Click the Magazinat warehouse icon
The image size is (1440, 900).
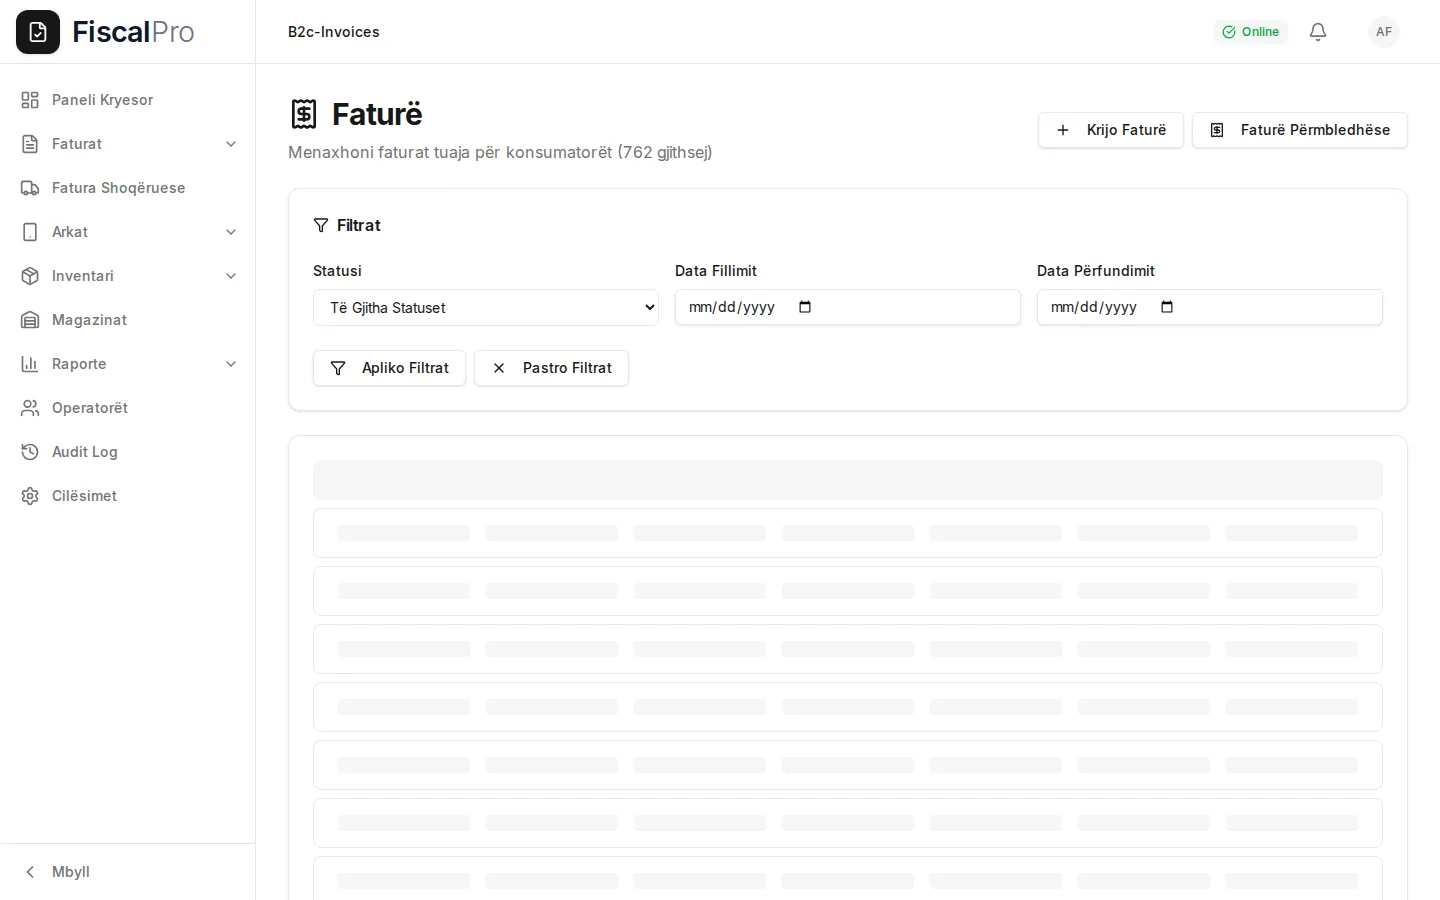click(x=30, y=320)
